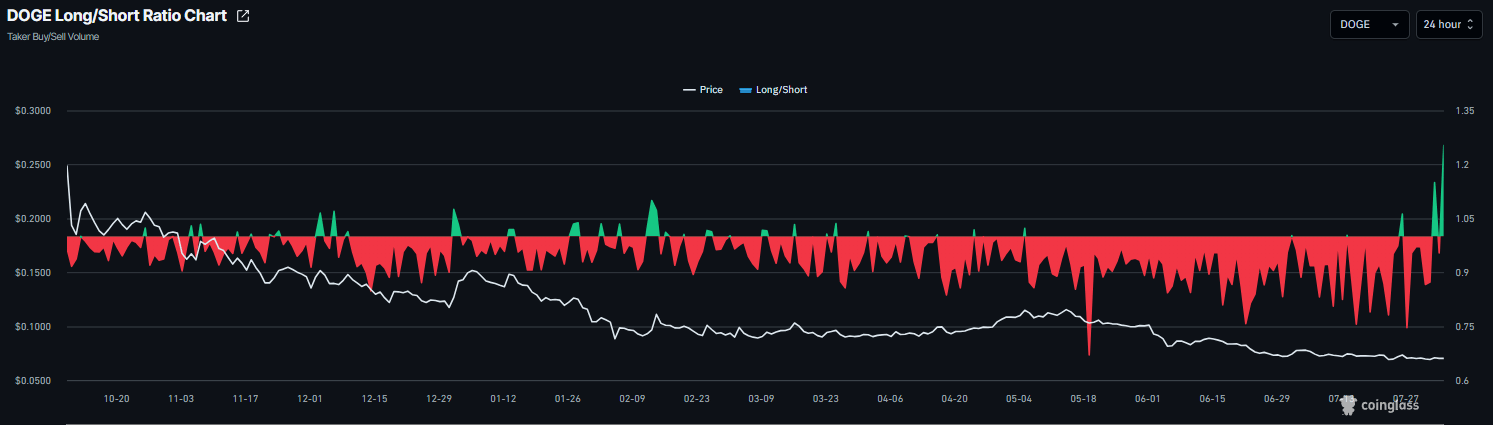Click the $0.2000 price axis label
1493x425 pixels.
click(x=33, y=218)
